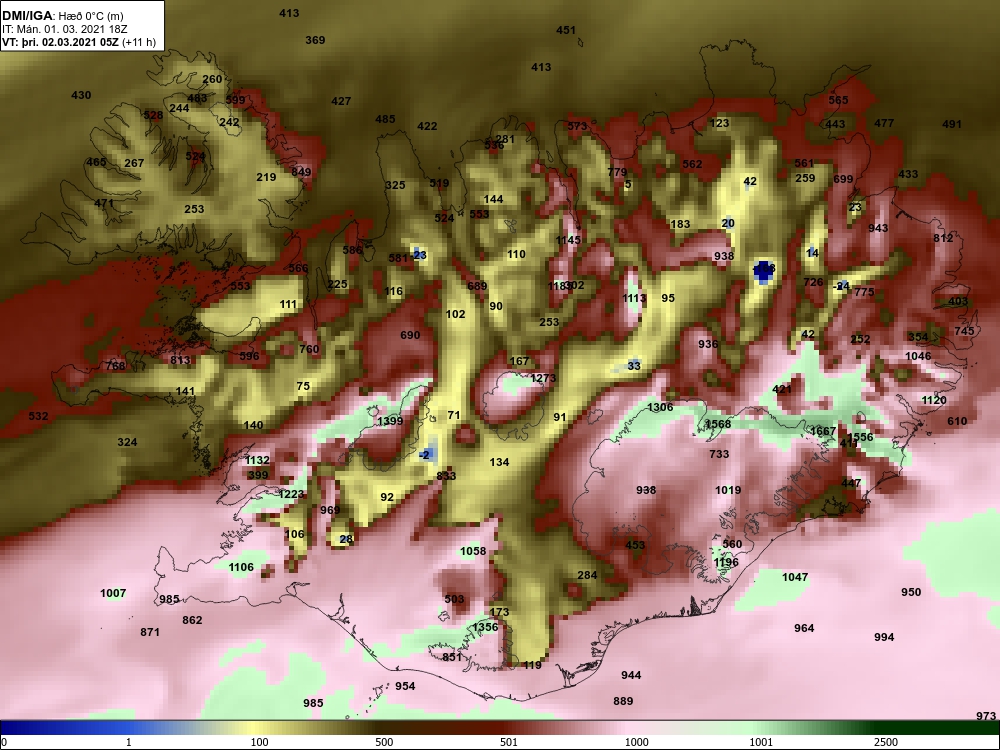This screenshot has height=750, width=1000.
Task: Click the yellow section of the color scale near 100
Action: (255, 728)
